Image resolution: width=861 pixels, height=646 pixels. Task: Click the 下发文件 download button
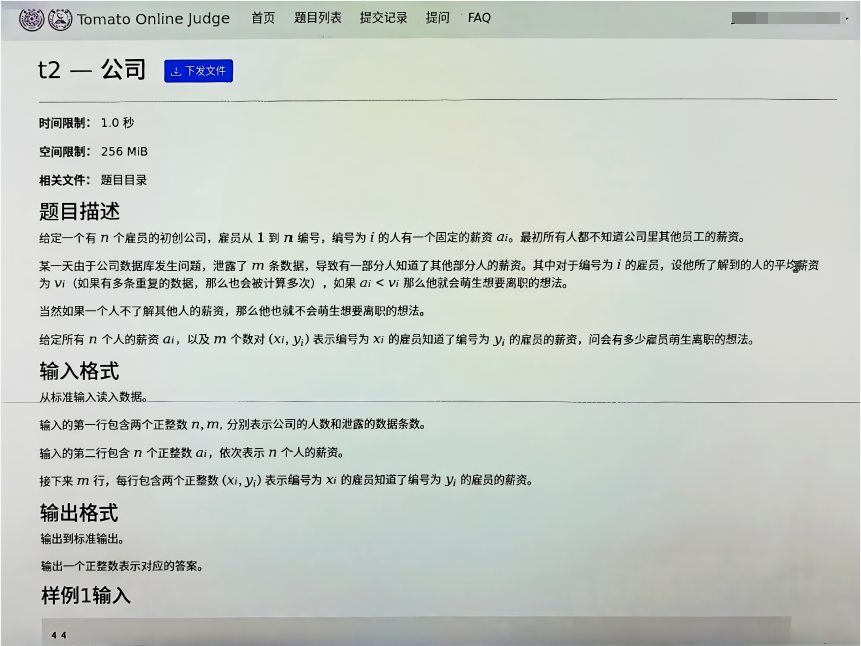(x=198, y=71)
